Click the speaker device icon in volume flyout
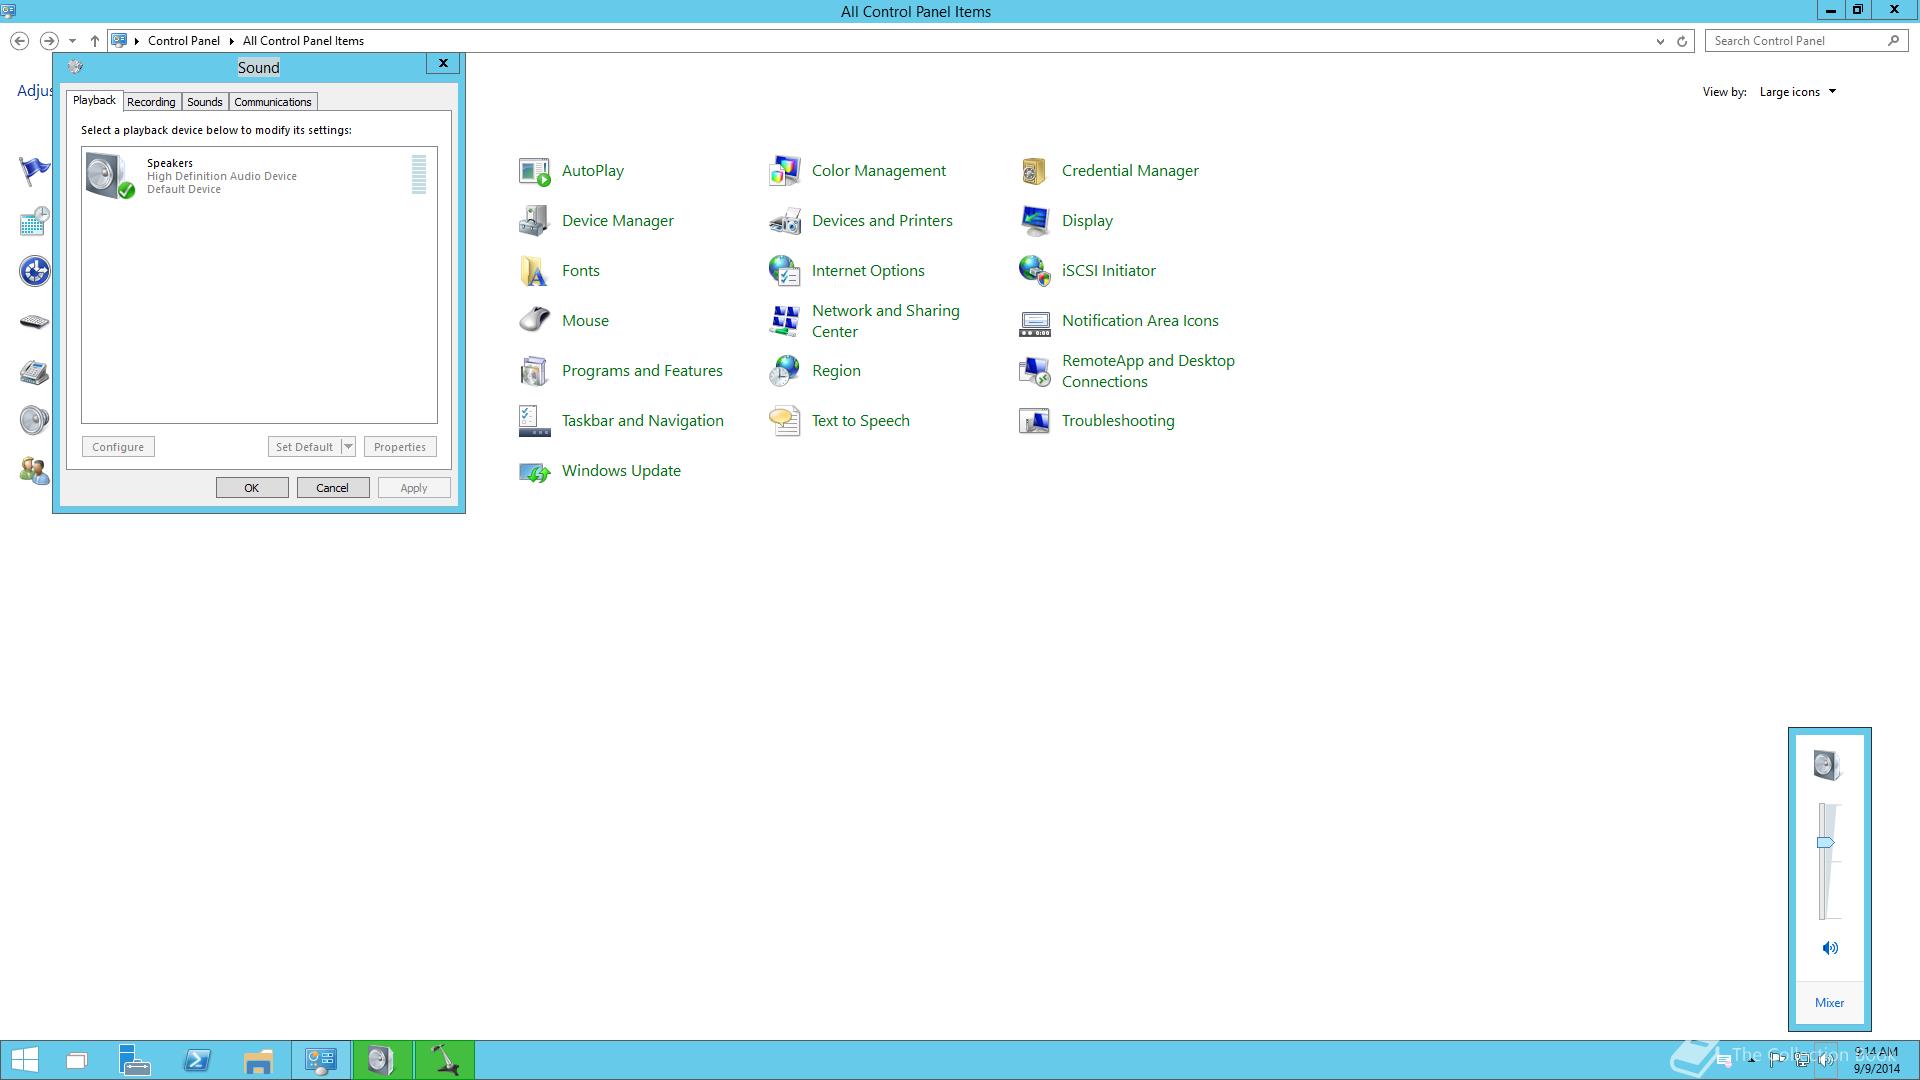Screen dimensions: 1920x1080 click(x=1827, y=766)
